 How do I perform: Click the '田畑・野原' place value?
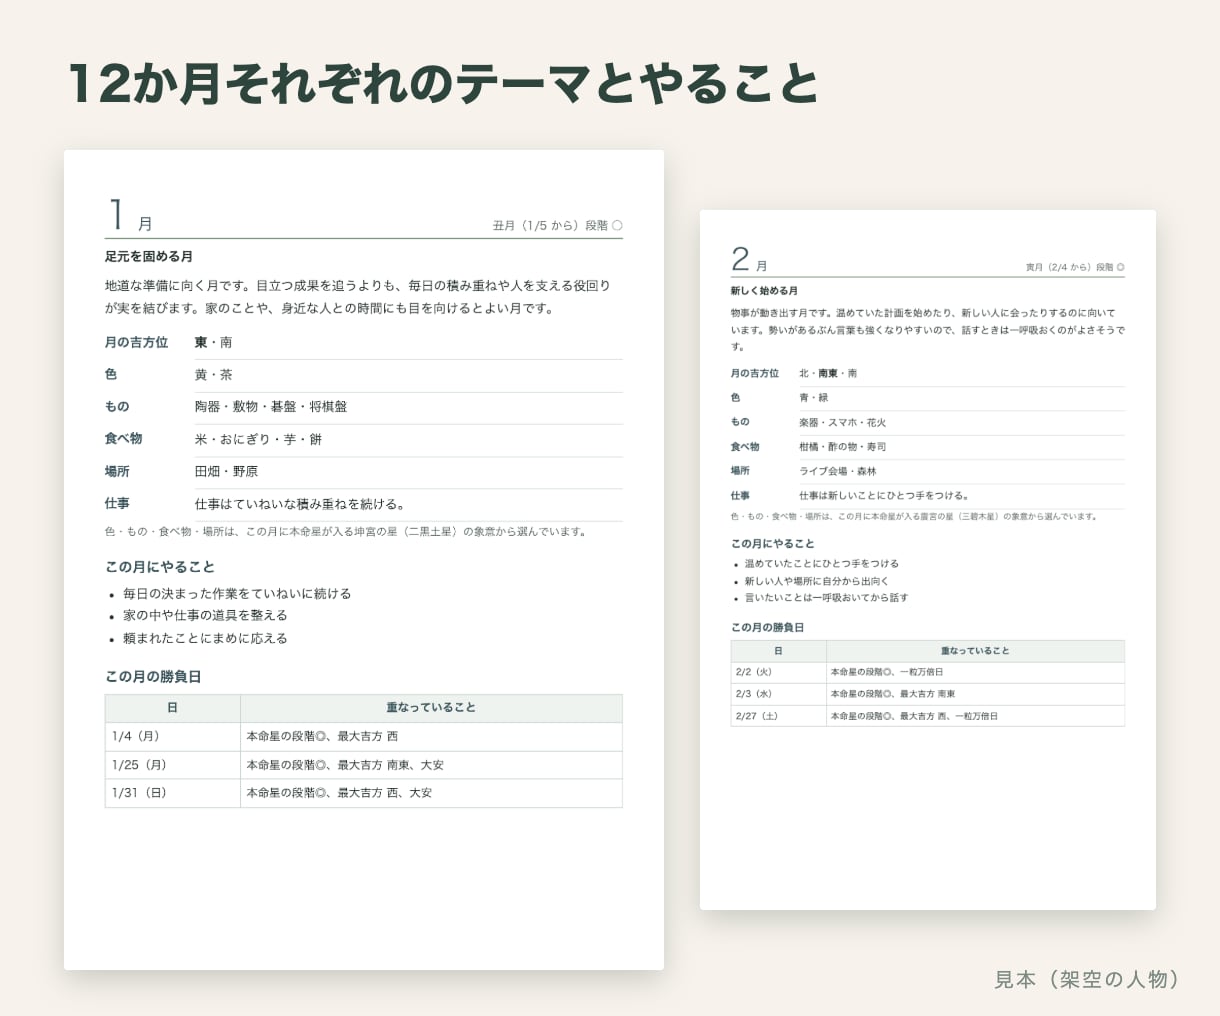pos(226,471)
